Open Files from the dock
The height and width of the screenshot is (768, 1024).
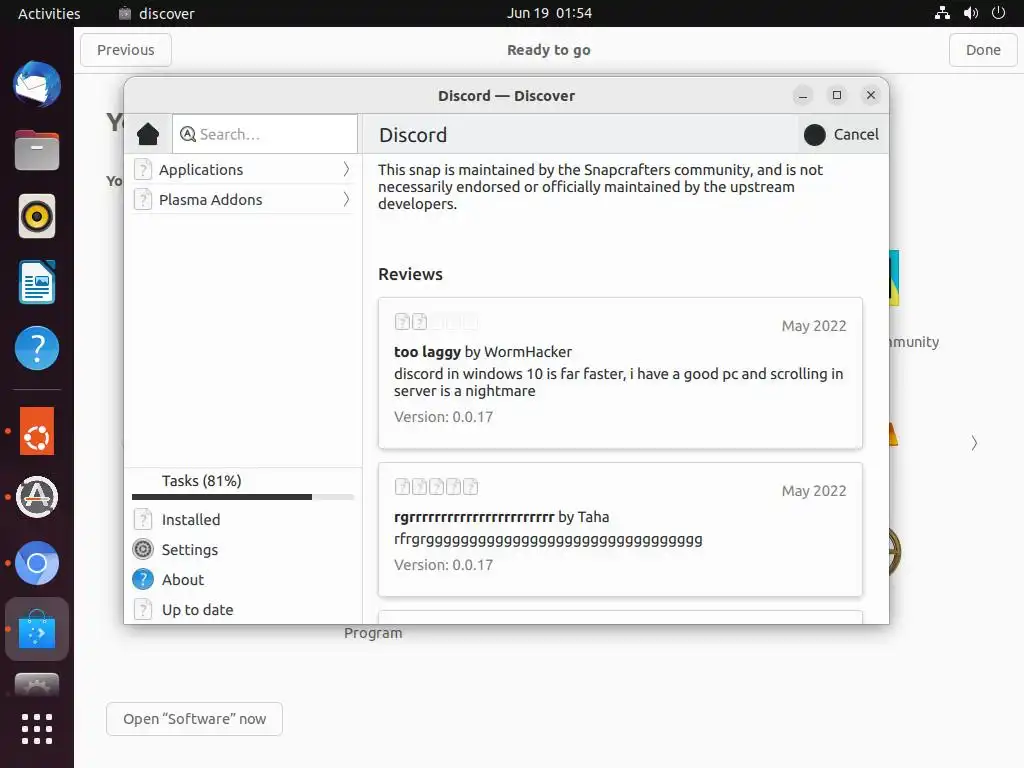[37, 150]
